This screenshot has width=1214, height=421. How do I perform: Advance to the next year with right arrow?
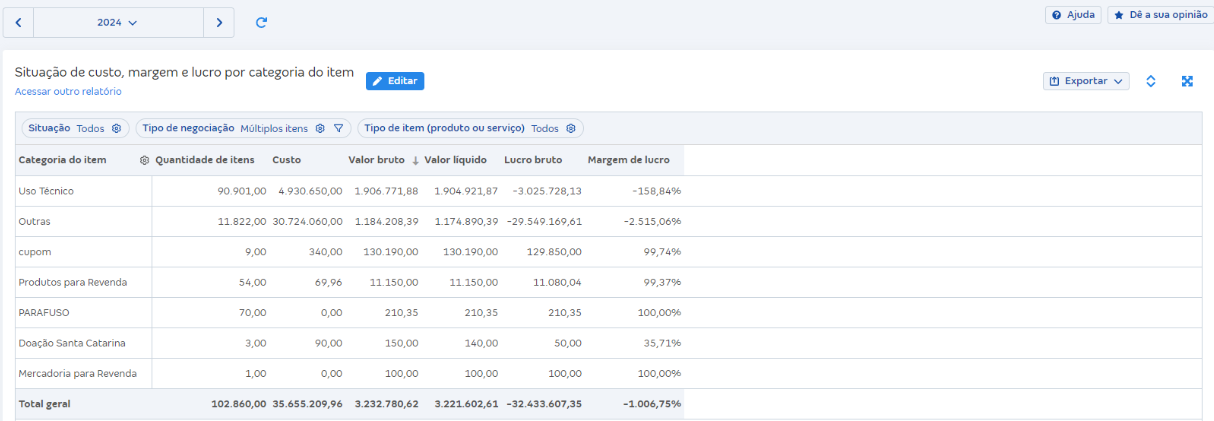pyautogui.click(x=219, y=22)
